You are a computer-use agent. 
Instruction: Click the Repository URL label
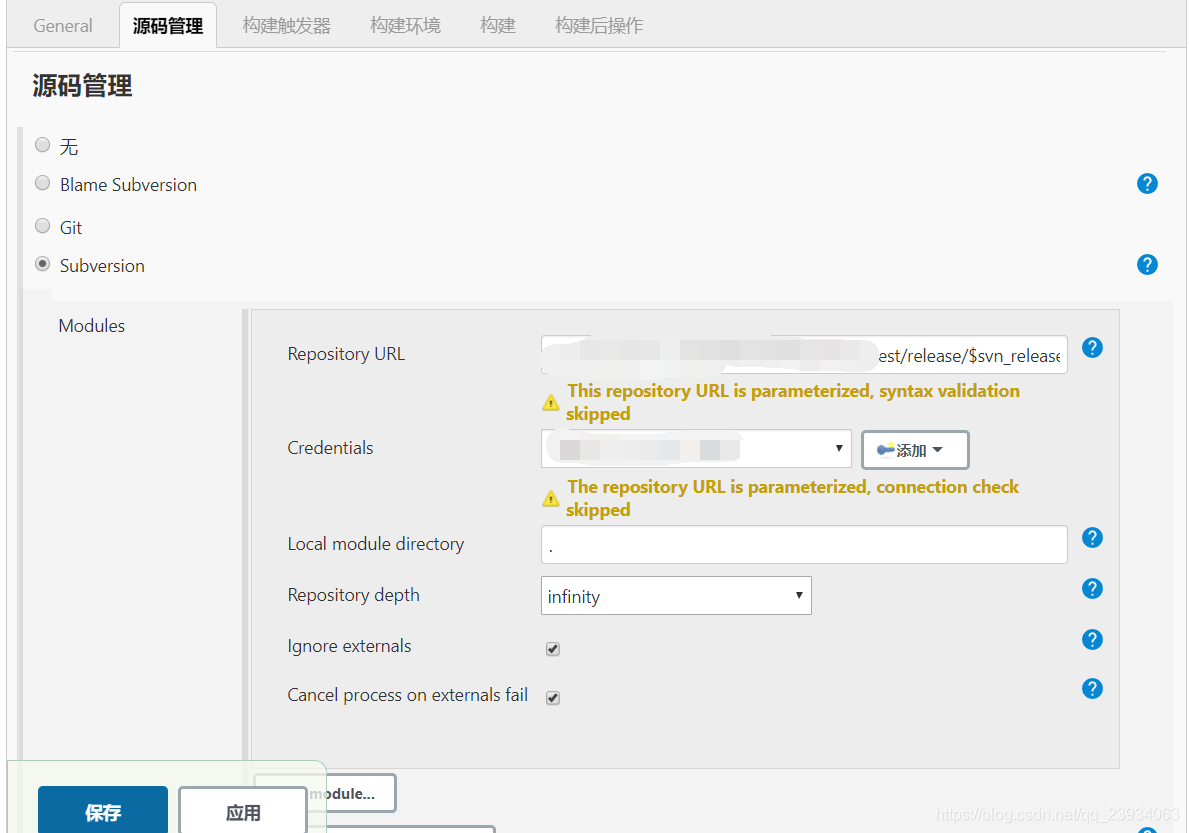(x=346, y=354)
